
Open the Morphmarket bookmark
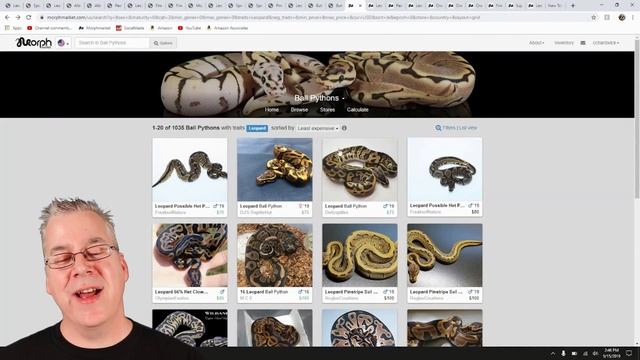(x=94, y=28)
